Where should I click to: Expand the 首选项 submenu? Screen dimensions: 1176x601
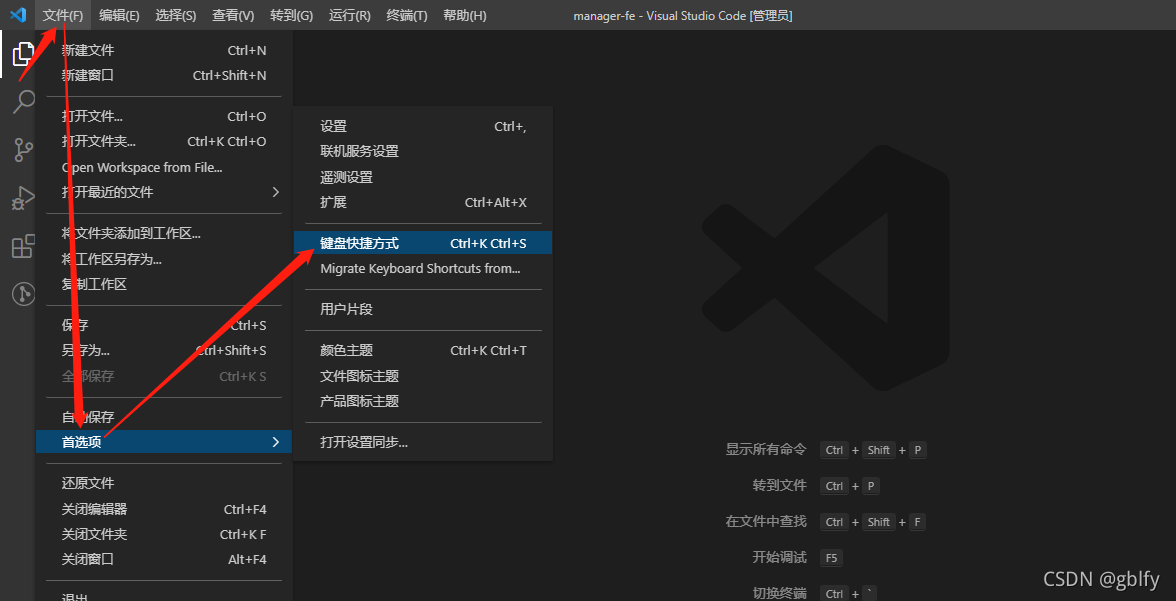click(164, 442)
